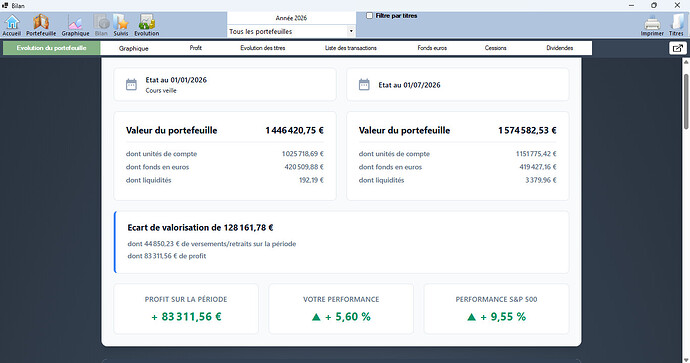Open the Evolution toolbar icon
This screenshot has height=363, width=690.
[x=147, y=25]
